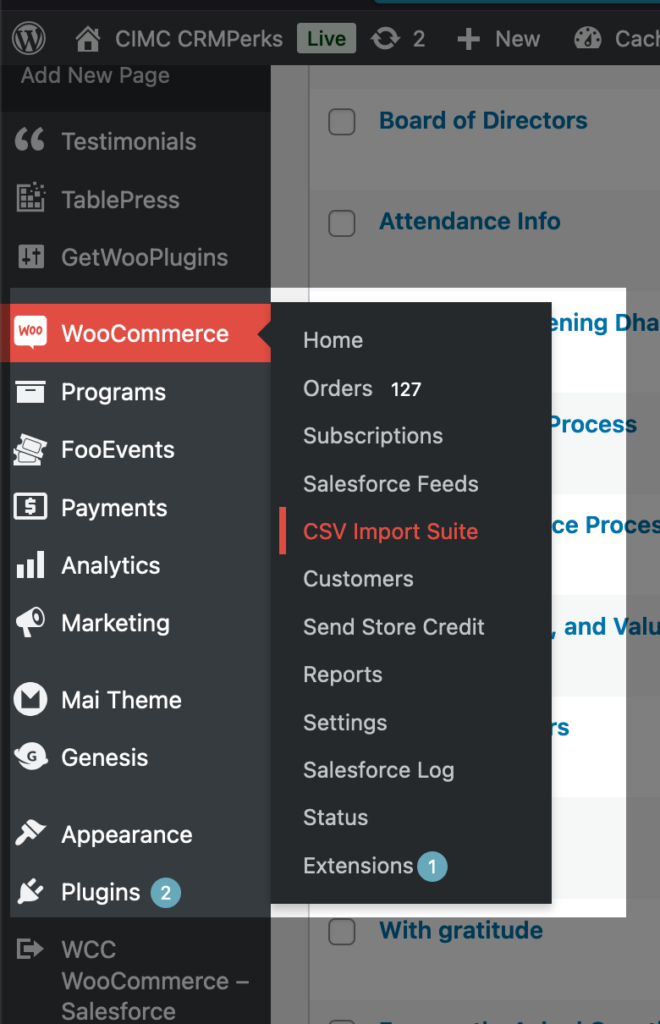Click the updates refresh icon
Image resolution: width=660 pixels, height=1024 pixels.
[x=385, y=39]
